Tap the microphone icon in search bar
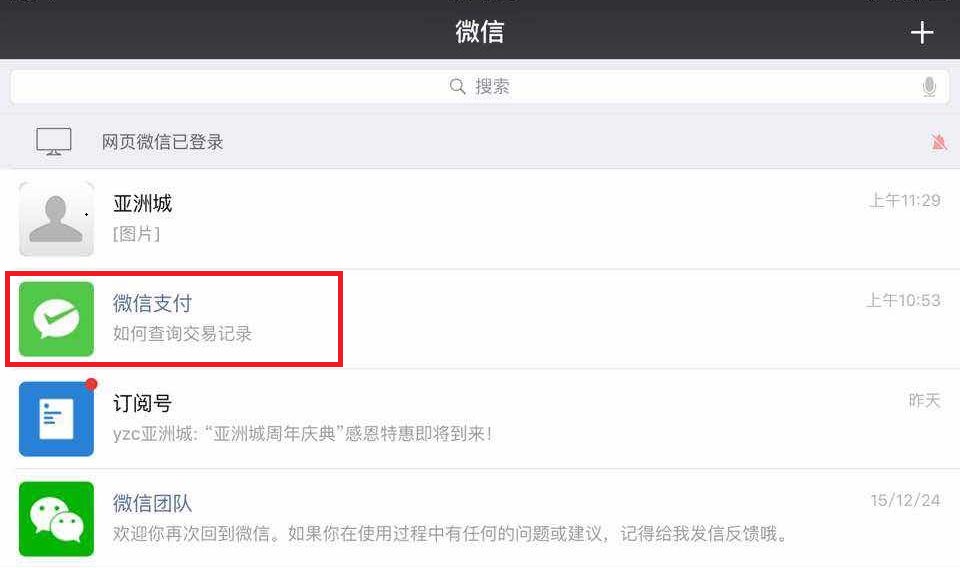The height and width of the screenshot is (568, 960). [x=929, y=87]
